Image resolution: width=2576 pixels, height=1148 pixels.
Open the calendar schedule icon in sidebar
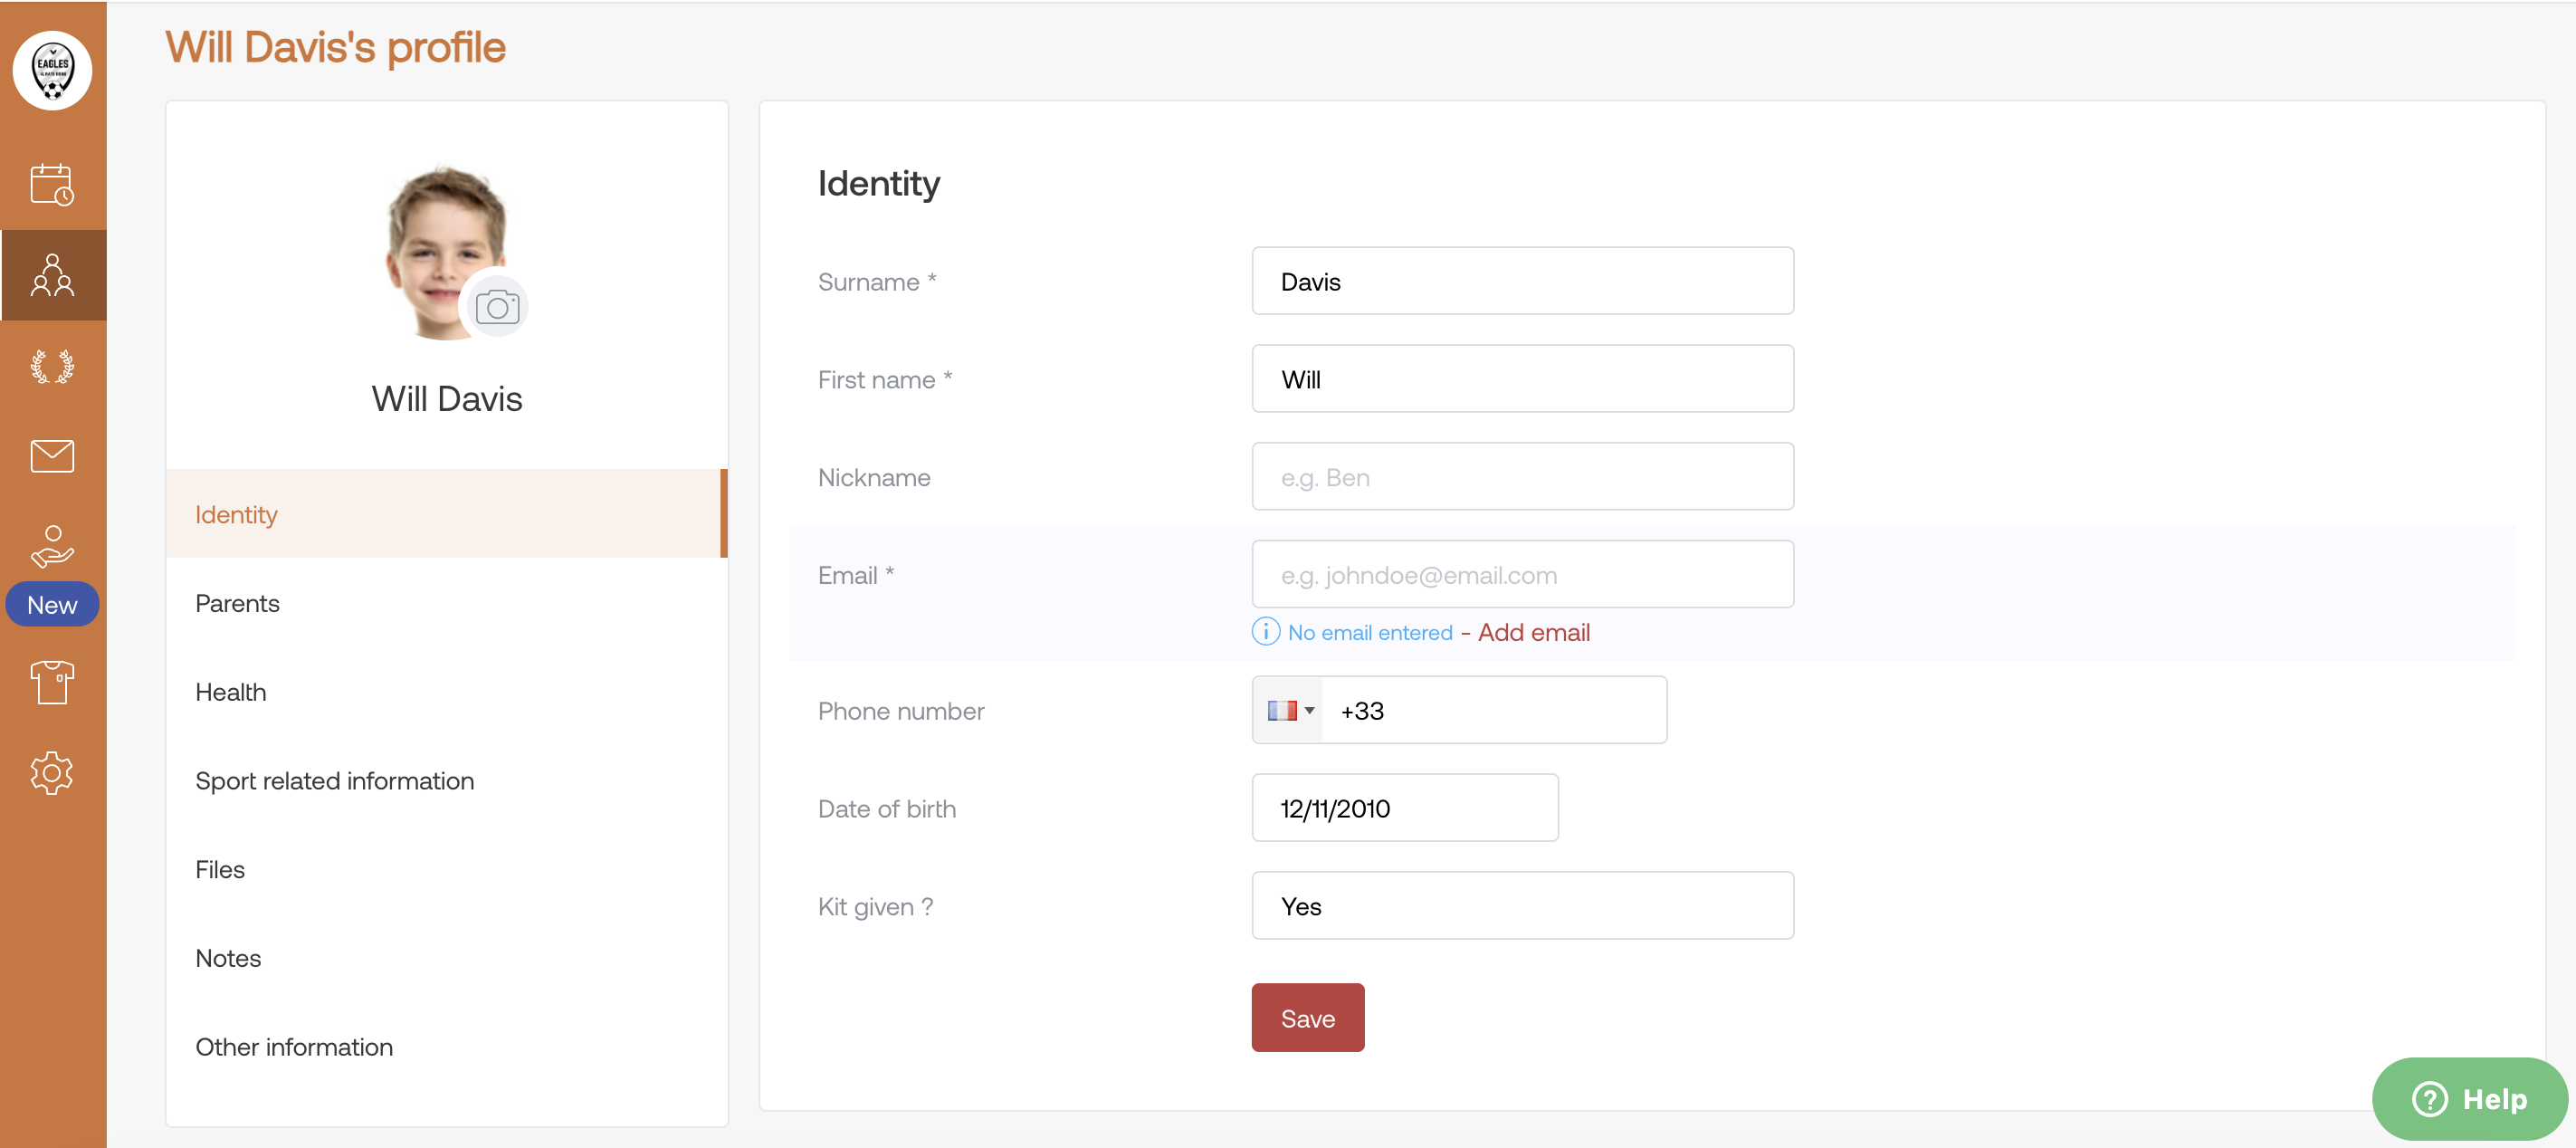[x=52, y=185]
